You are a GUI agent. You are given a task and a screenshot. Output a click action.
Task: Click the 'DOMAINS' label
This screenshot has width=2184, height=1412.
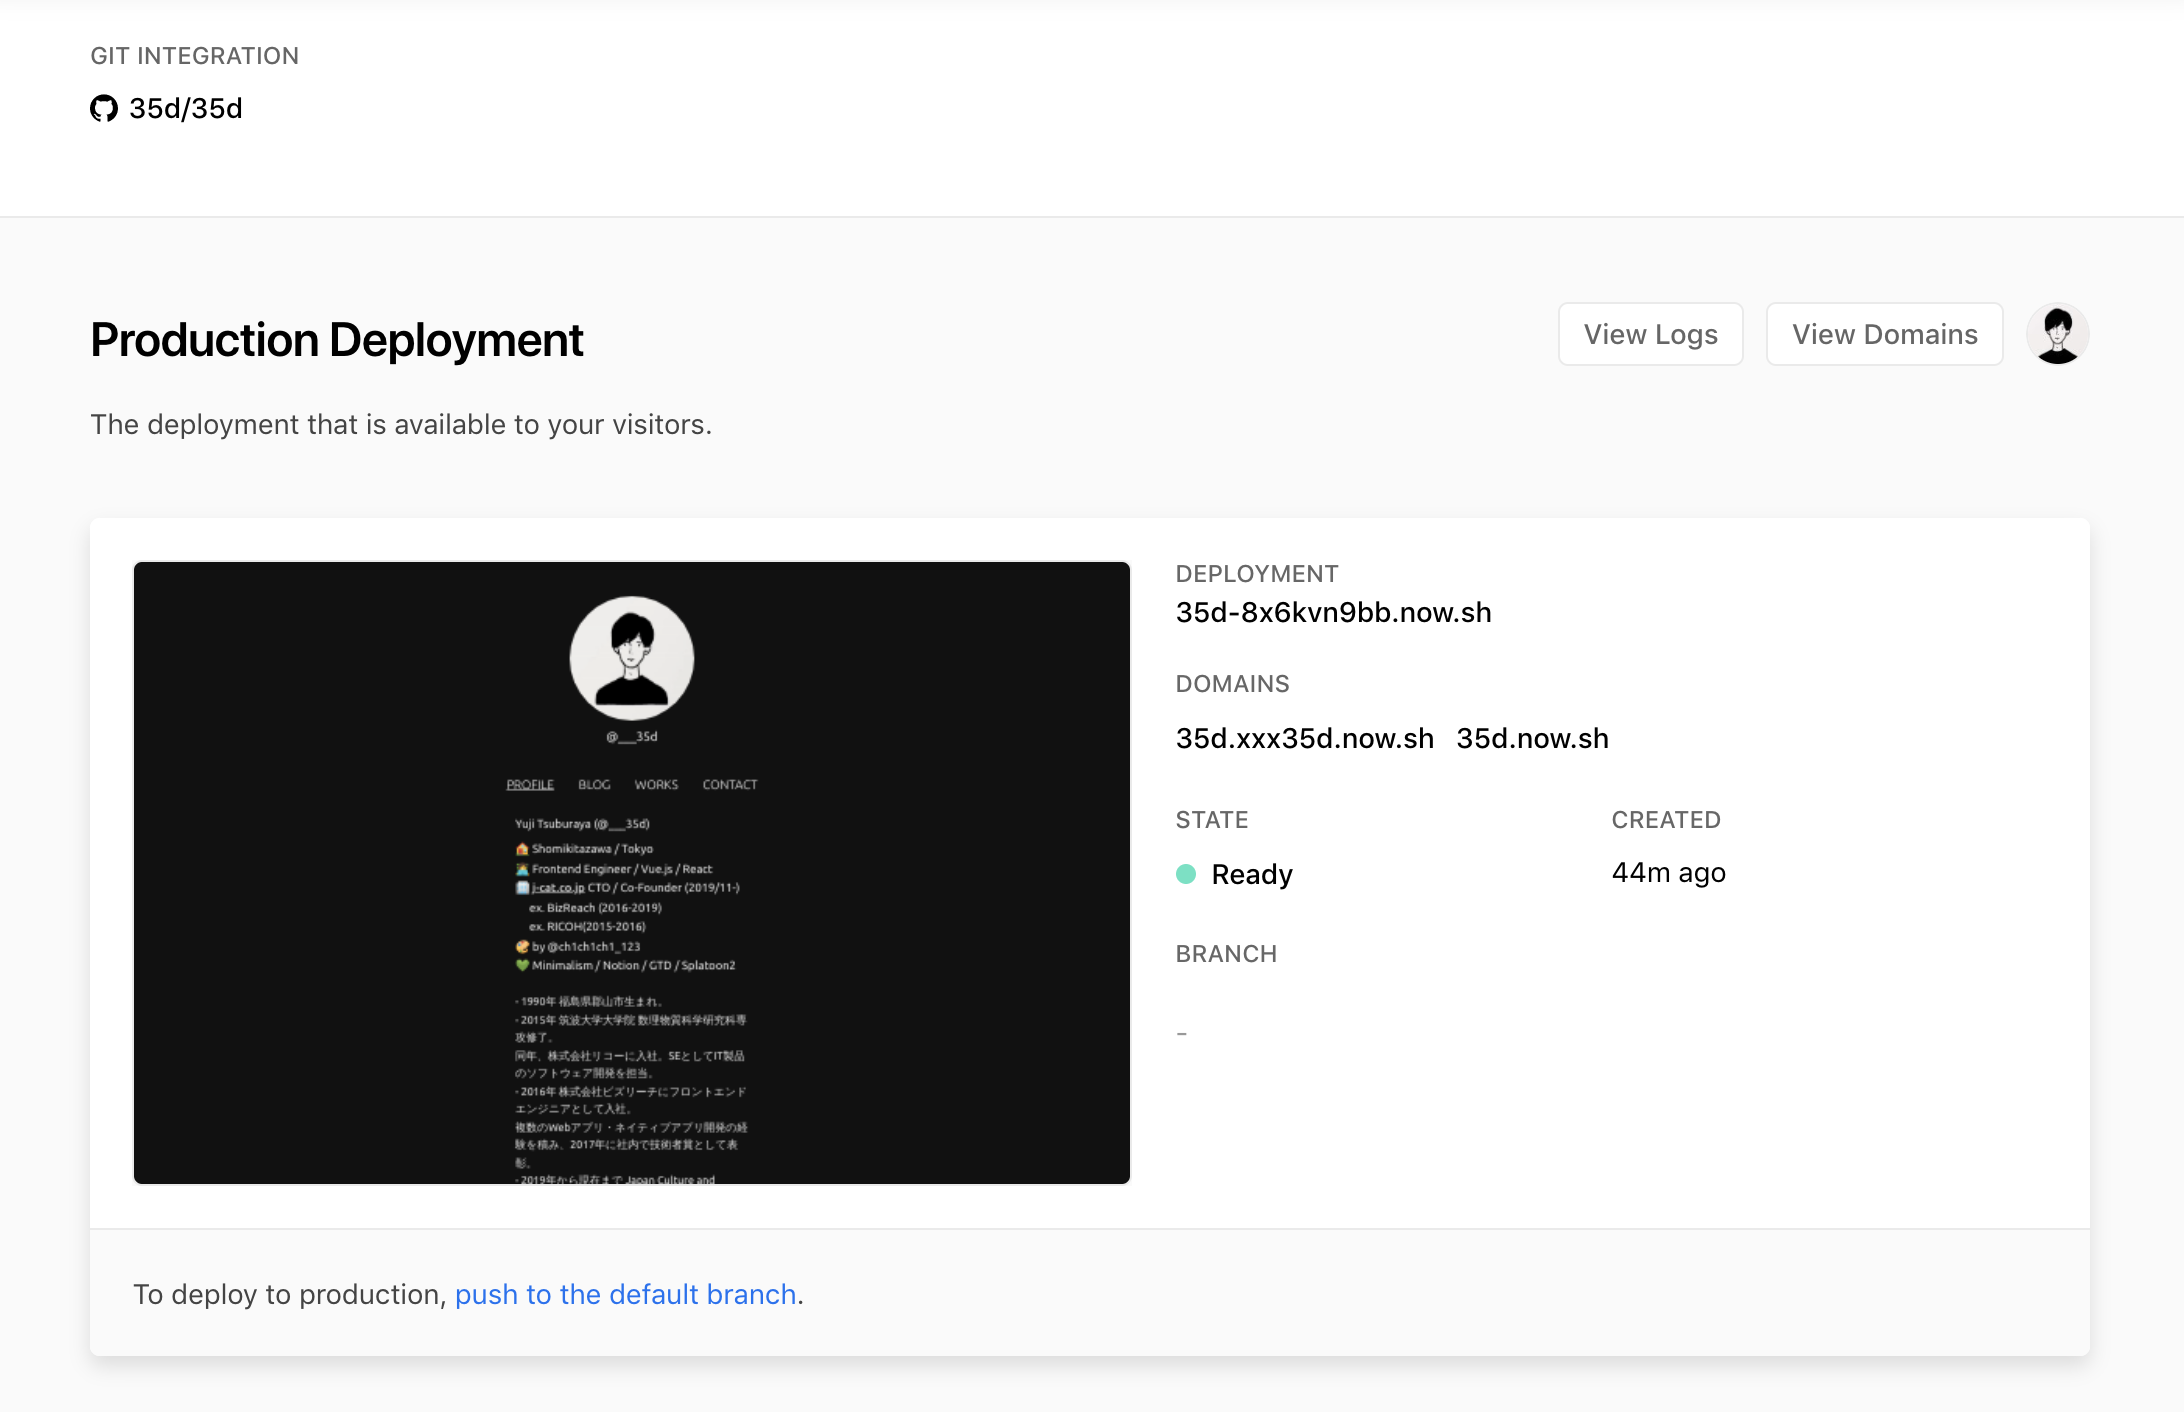point(1232,684)
